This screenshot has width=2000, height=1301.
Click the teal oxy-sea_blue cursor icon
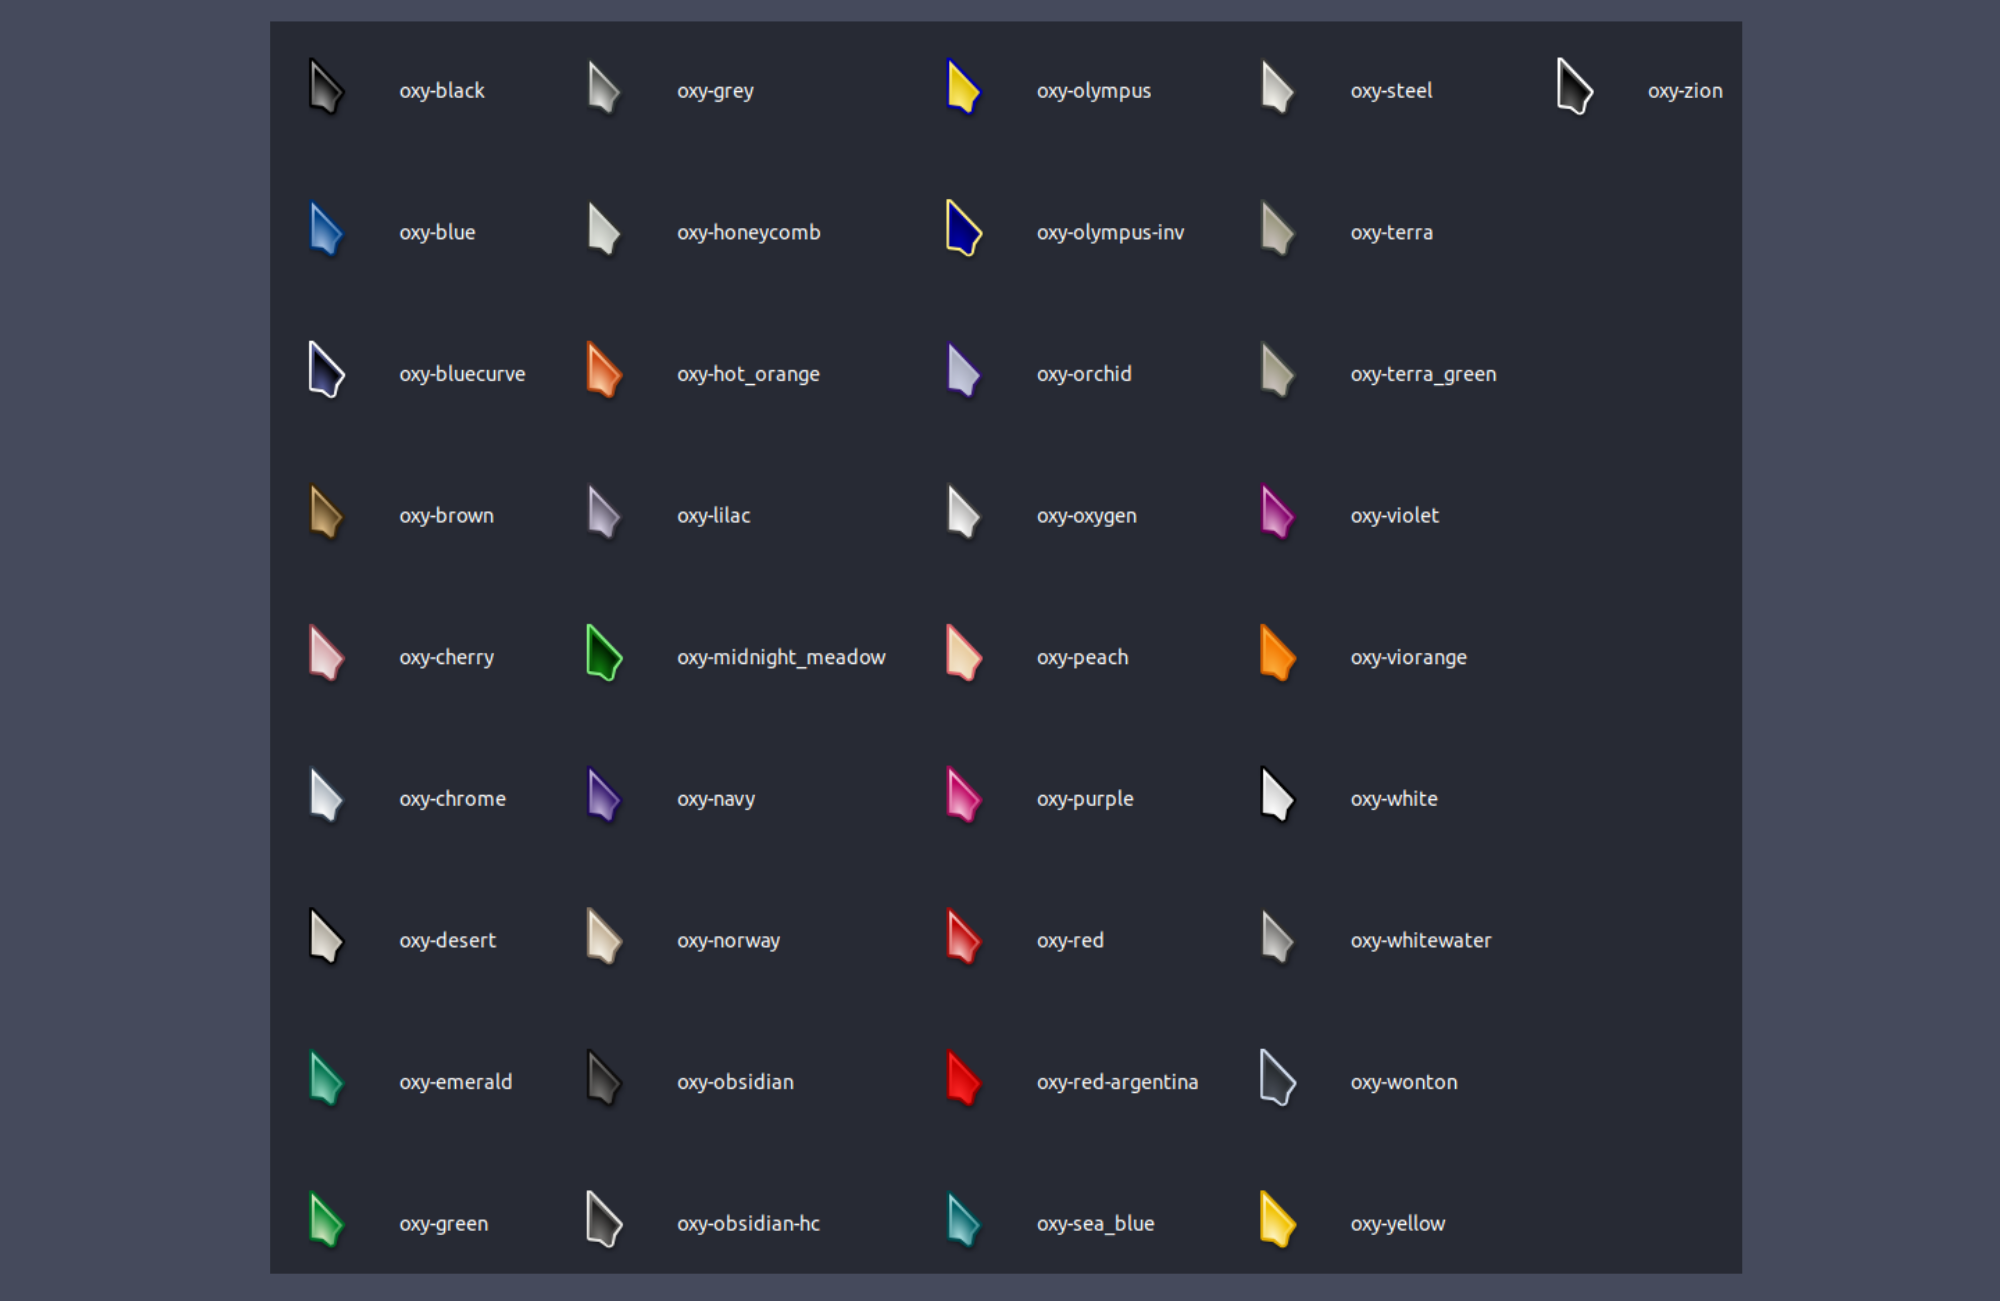(964, 1220)
